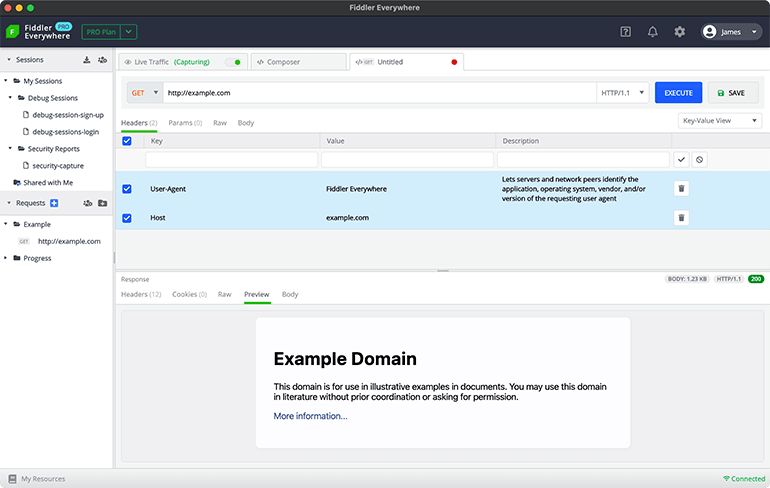The height and width of the screenshot is (488, 770).
Task: Expand the Progress folder
Action: [6, 258]
